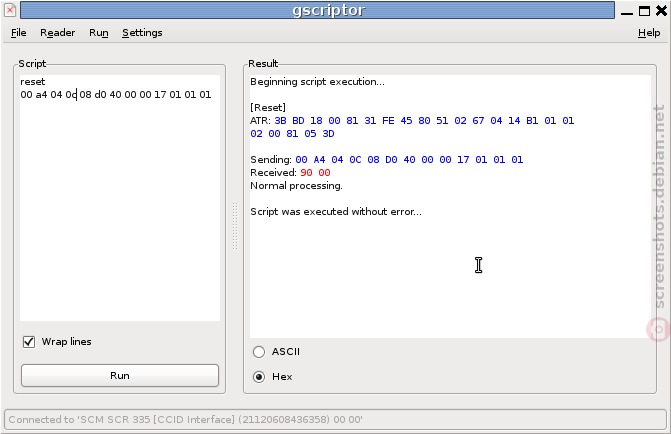Click 'Script was executed without error...' line

click(336, 211)
